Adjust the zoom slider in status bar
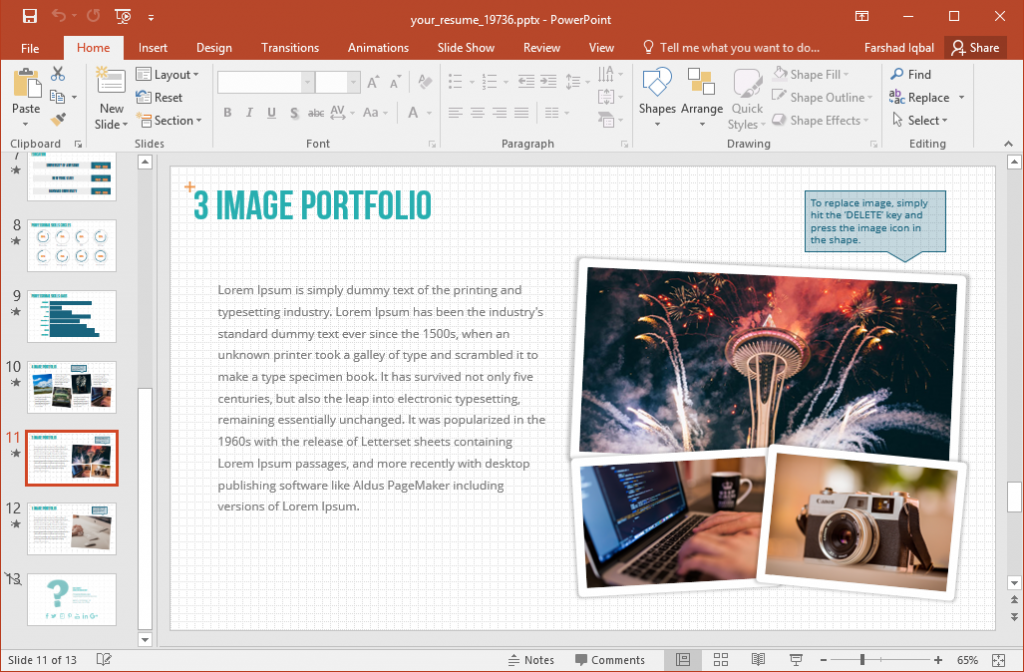1024x672 pixels. [862, 659]
